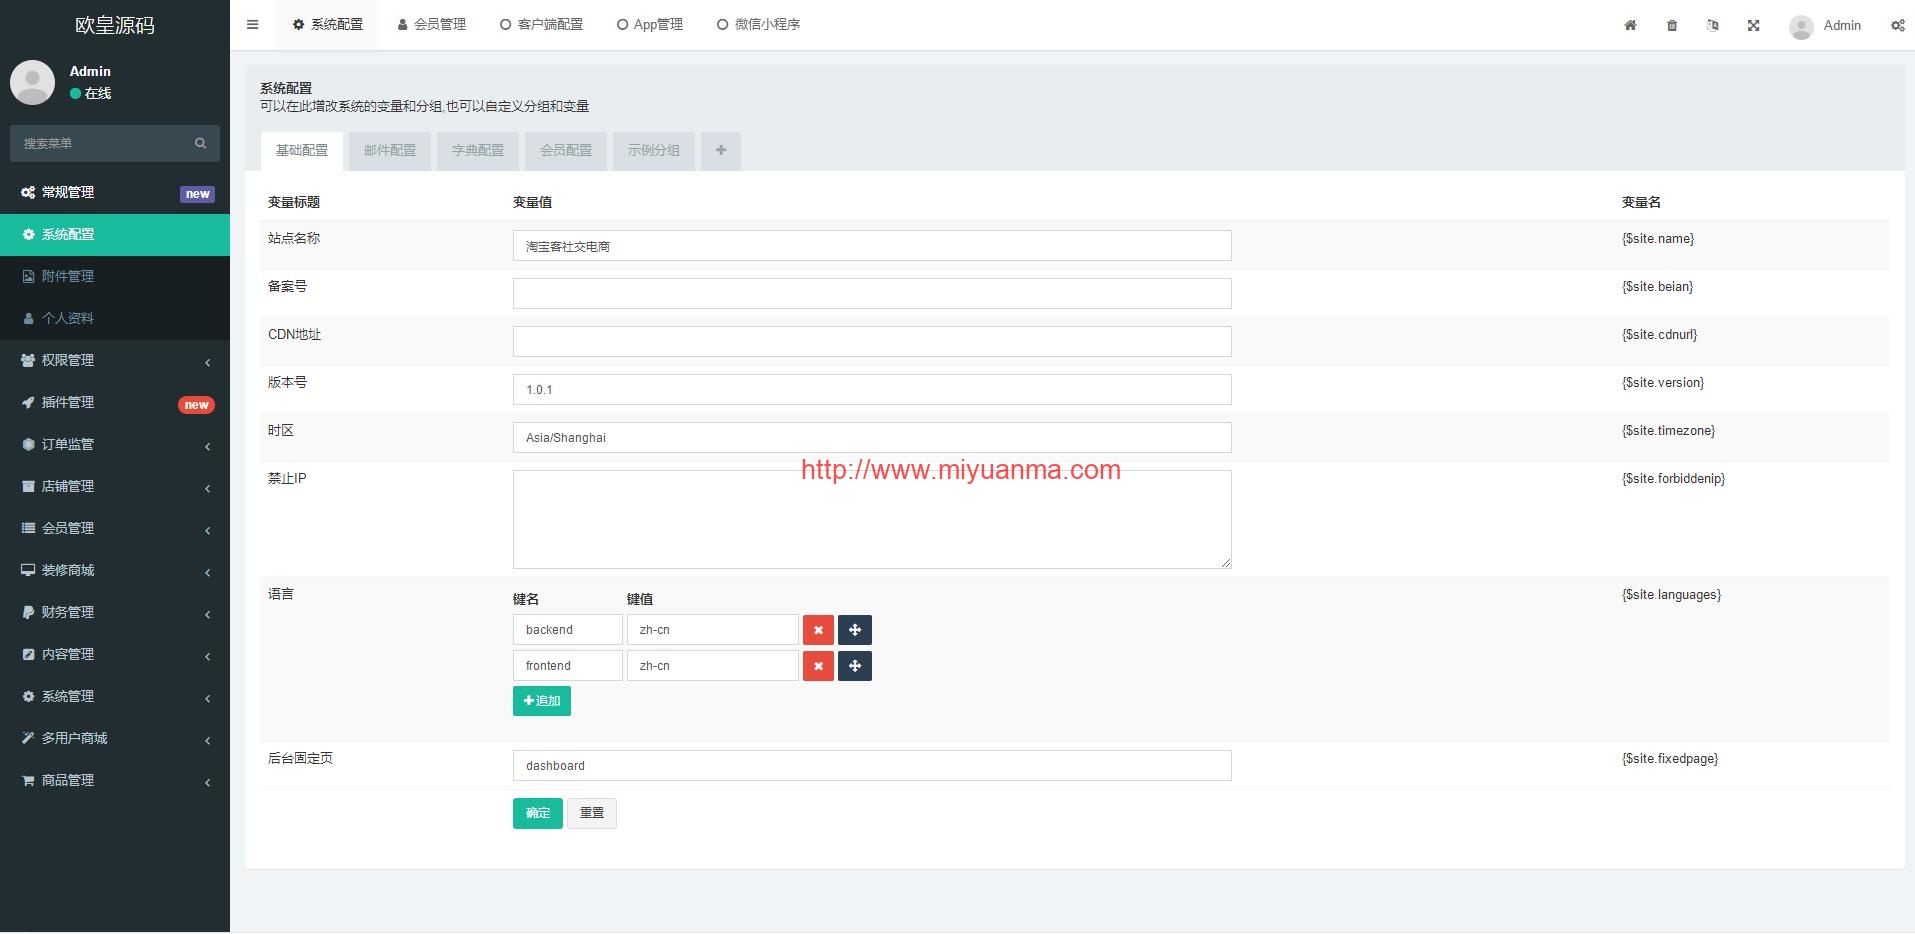Switch to 示例分组 tab
The image size is (1915, 934).
pos(654,151)
